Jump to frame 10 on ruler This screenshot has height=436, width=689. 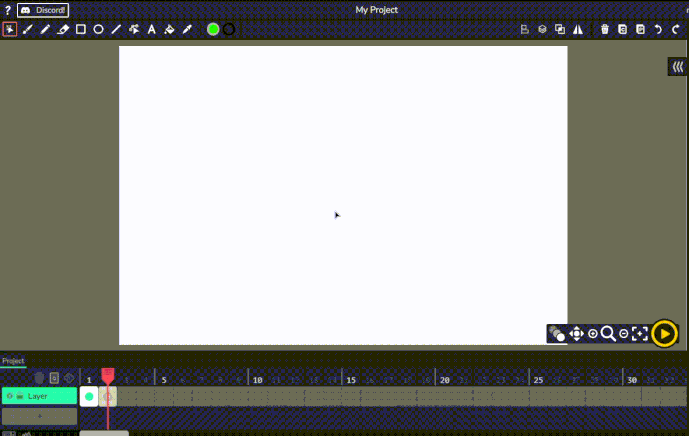(x=257, y=380)
